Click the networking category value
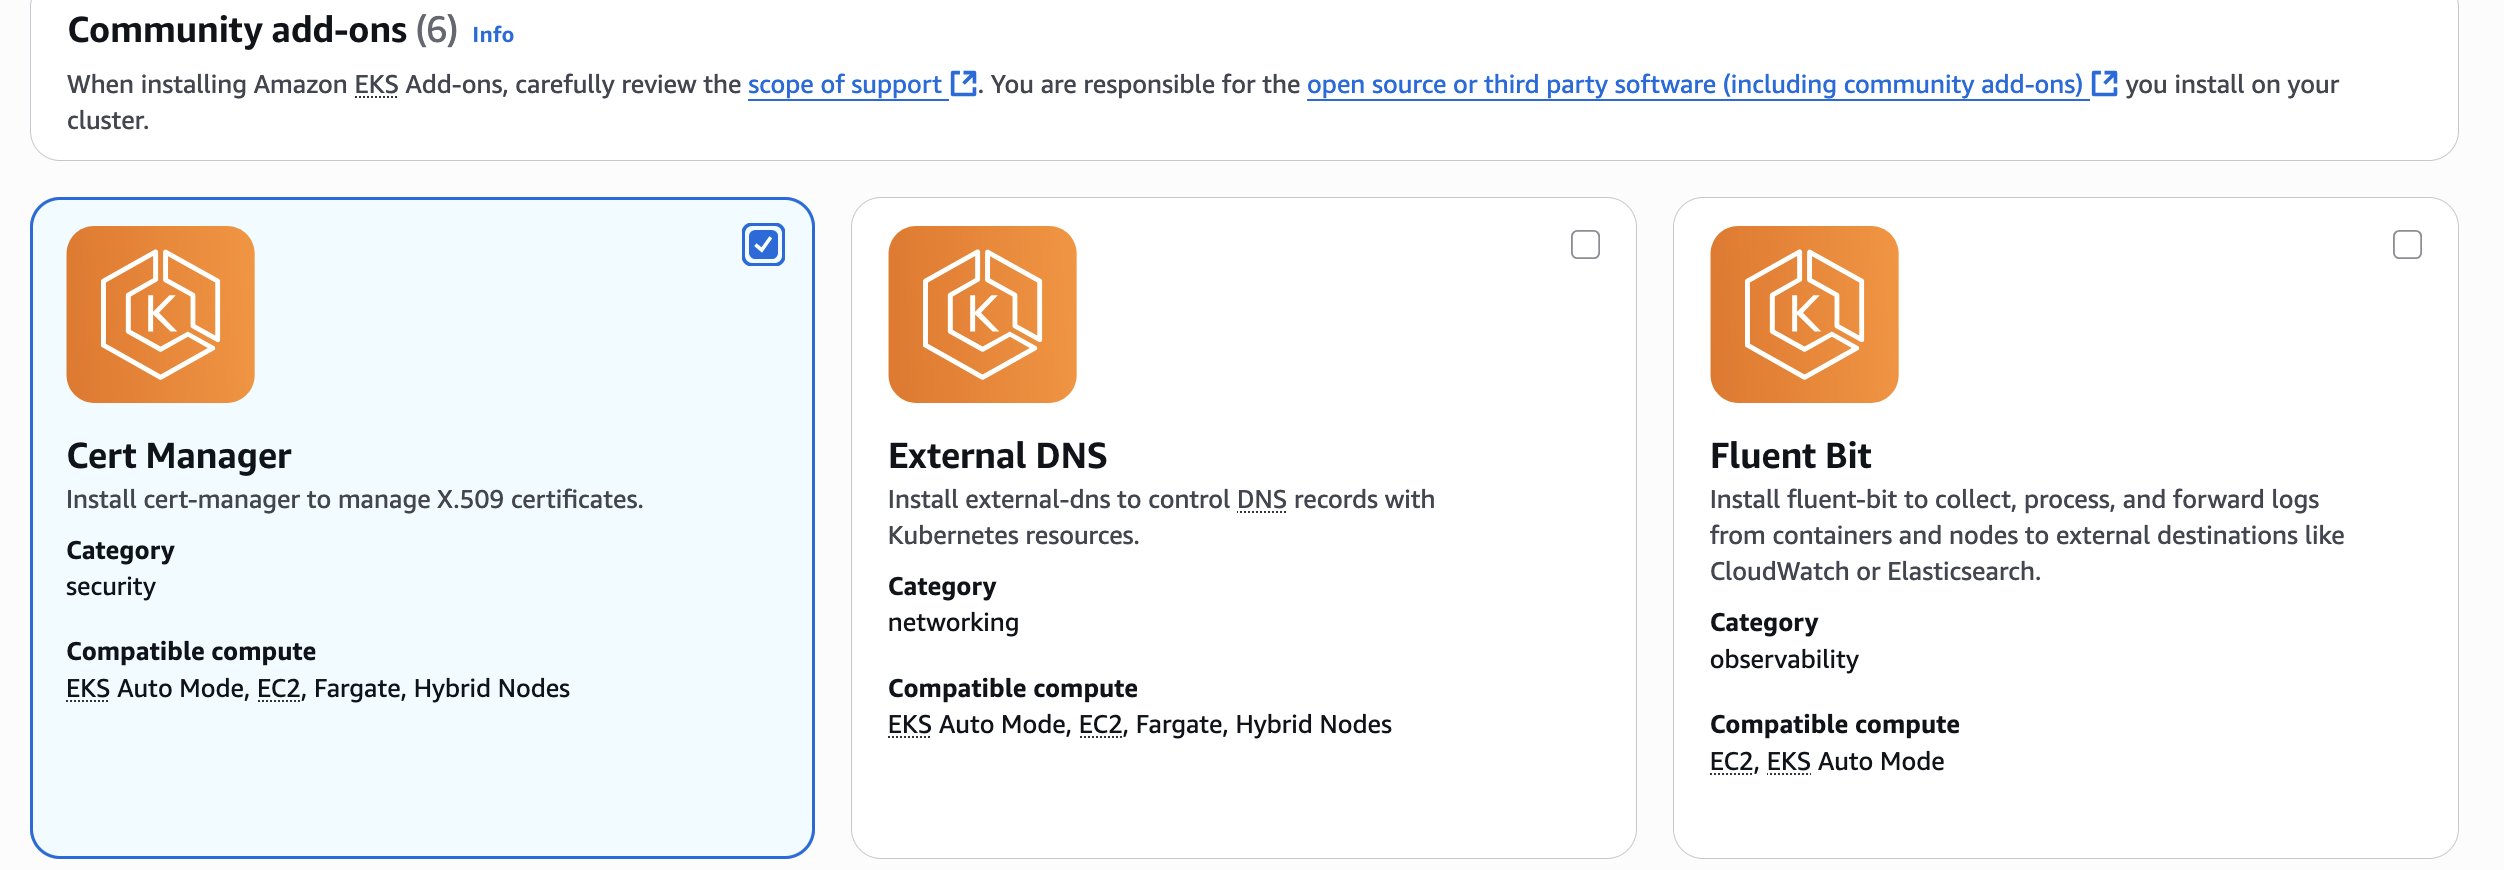The width and height of the screenshot is (2504, 870). (953, 623)
